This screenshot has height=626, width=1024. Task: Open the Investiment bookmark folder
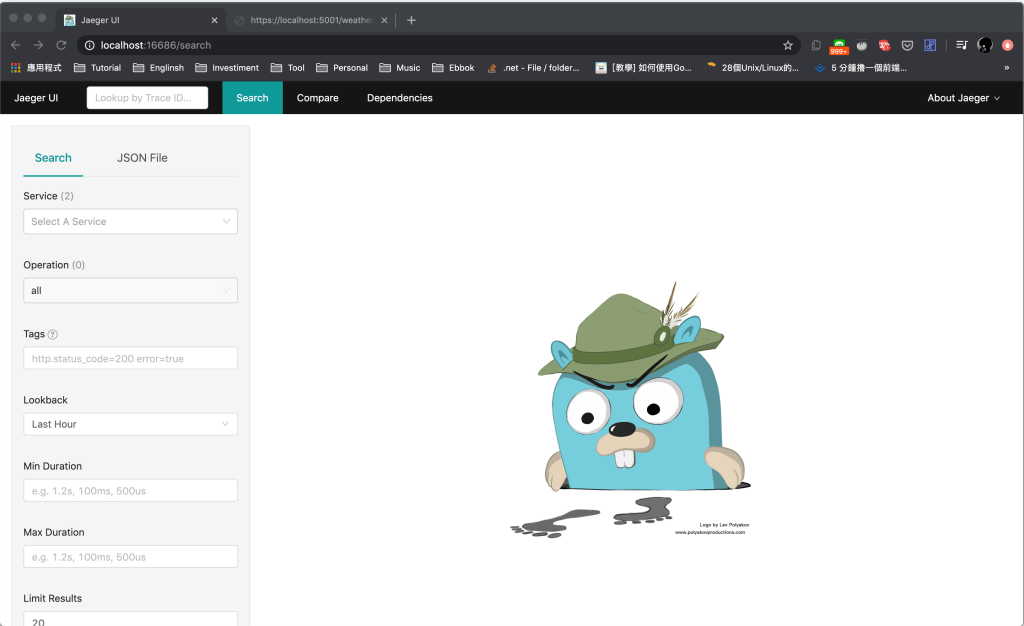227,68
